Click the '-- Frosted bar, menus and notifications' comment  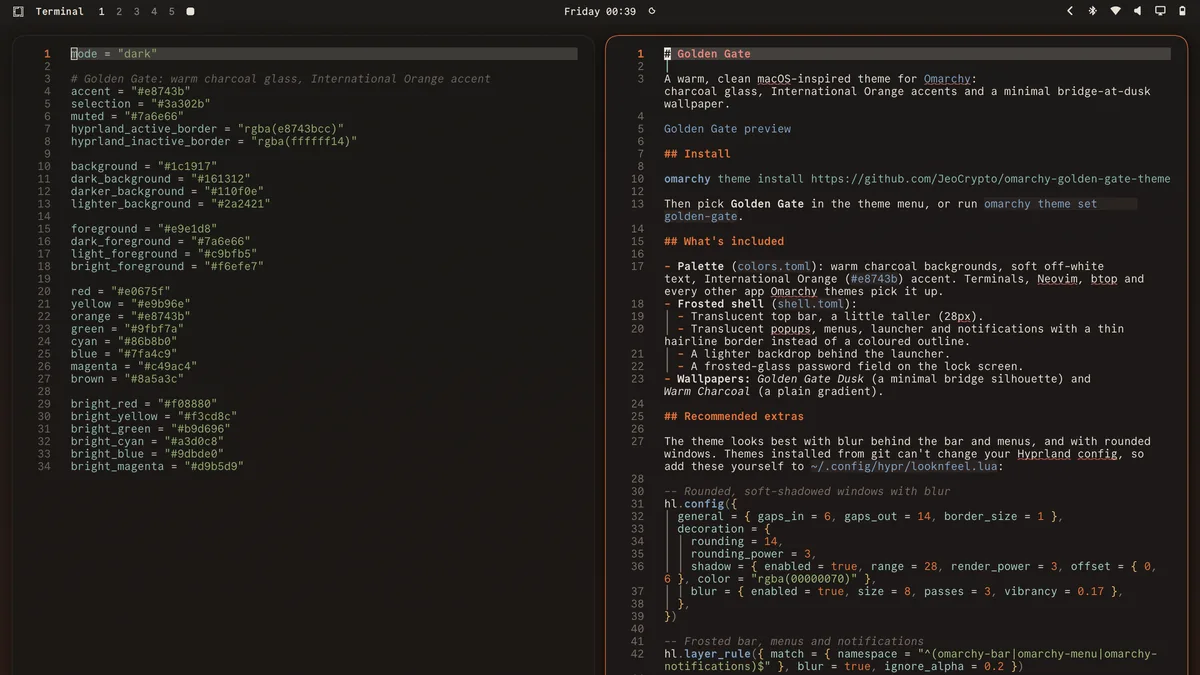pos(794,641)
